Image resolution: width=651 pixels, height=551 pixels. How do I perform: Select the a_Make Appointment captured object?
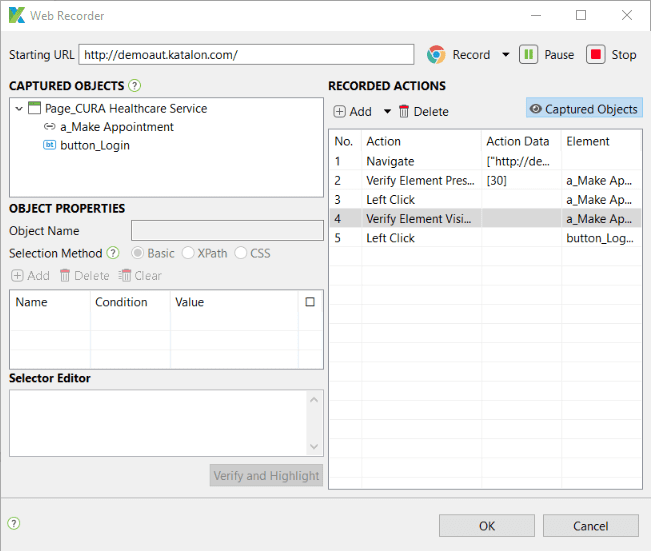[x=116, y=127]
